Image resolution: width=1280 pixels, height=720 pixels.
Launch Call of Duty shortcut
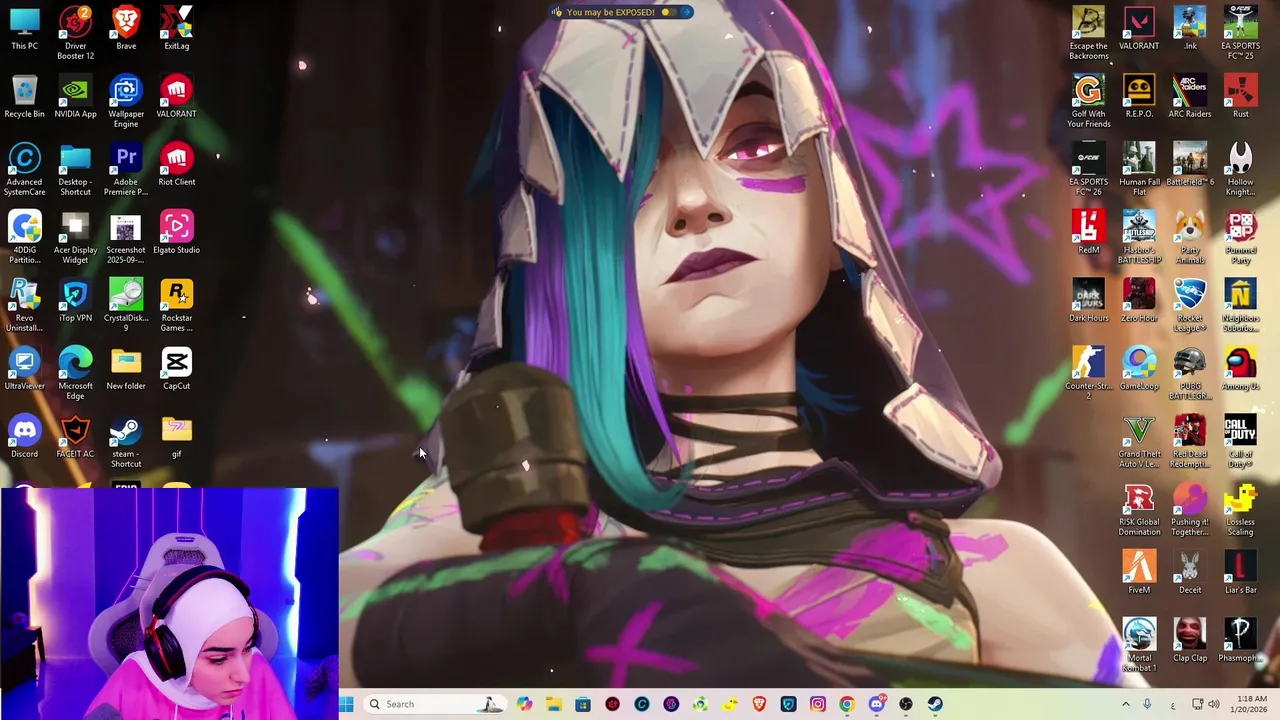coord(1240,440)
